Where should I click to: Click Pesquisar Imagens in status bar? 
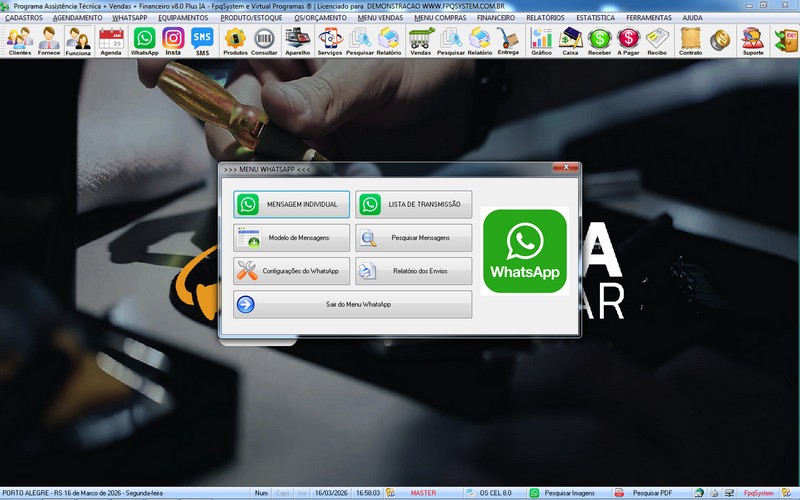pyautogui.click(x=569, y=493)
